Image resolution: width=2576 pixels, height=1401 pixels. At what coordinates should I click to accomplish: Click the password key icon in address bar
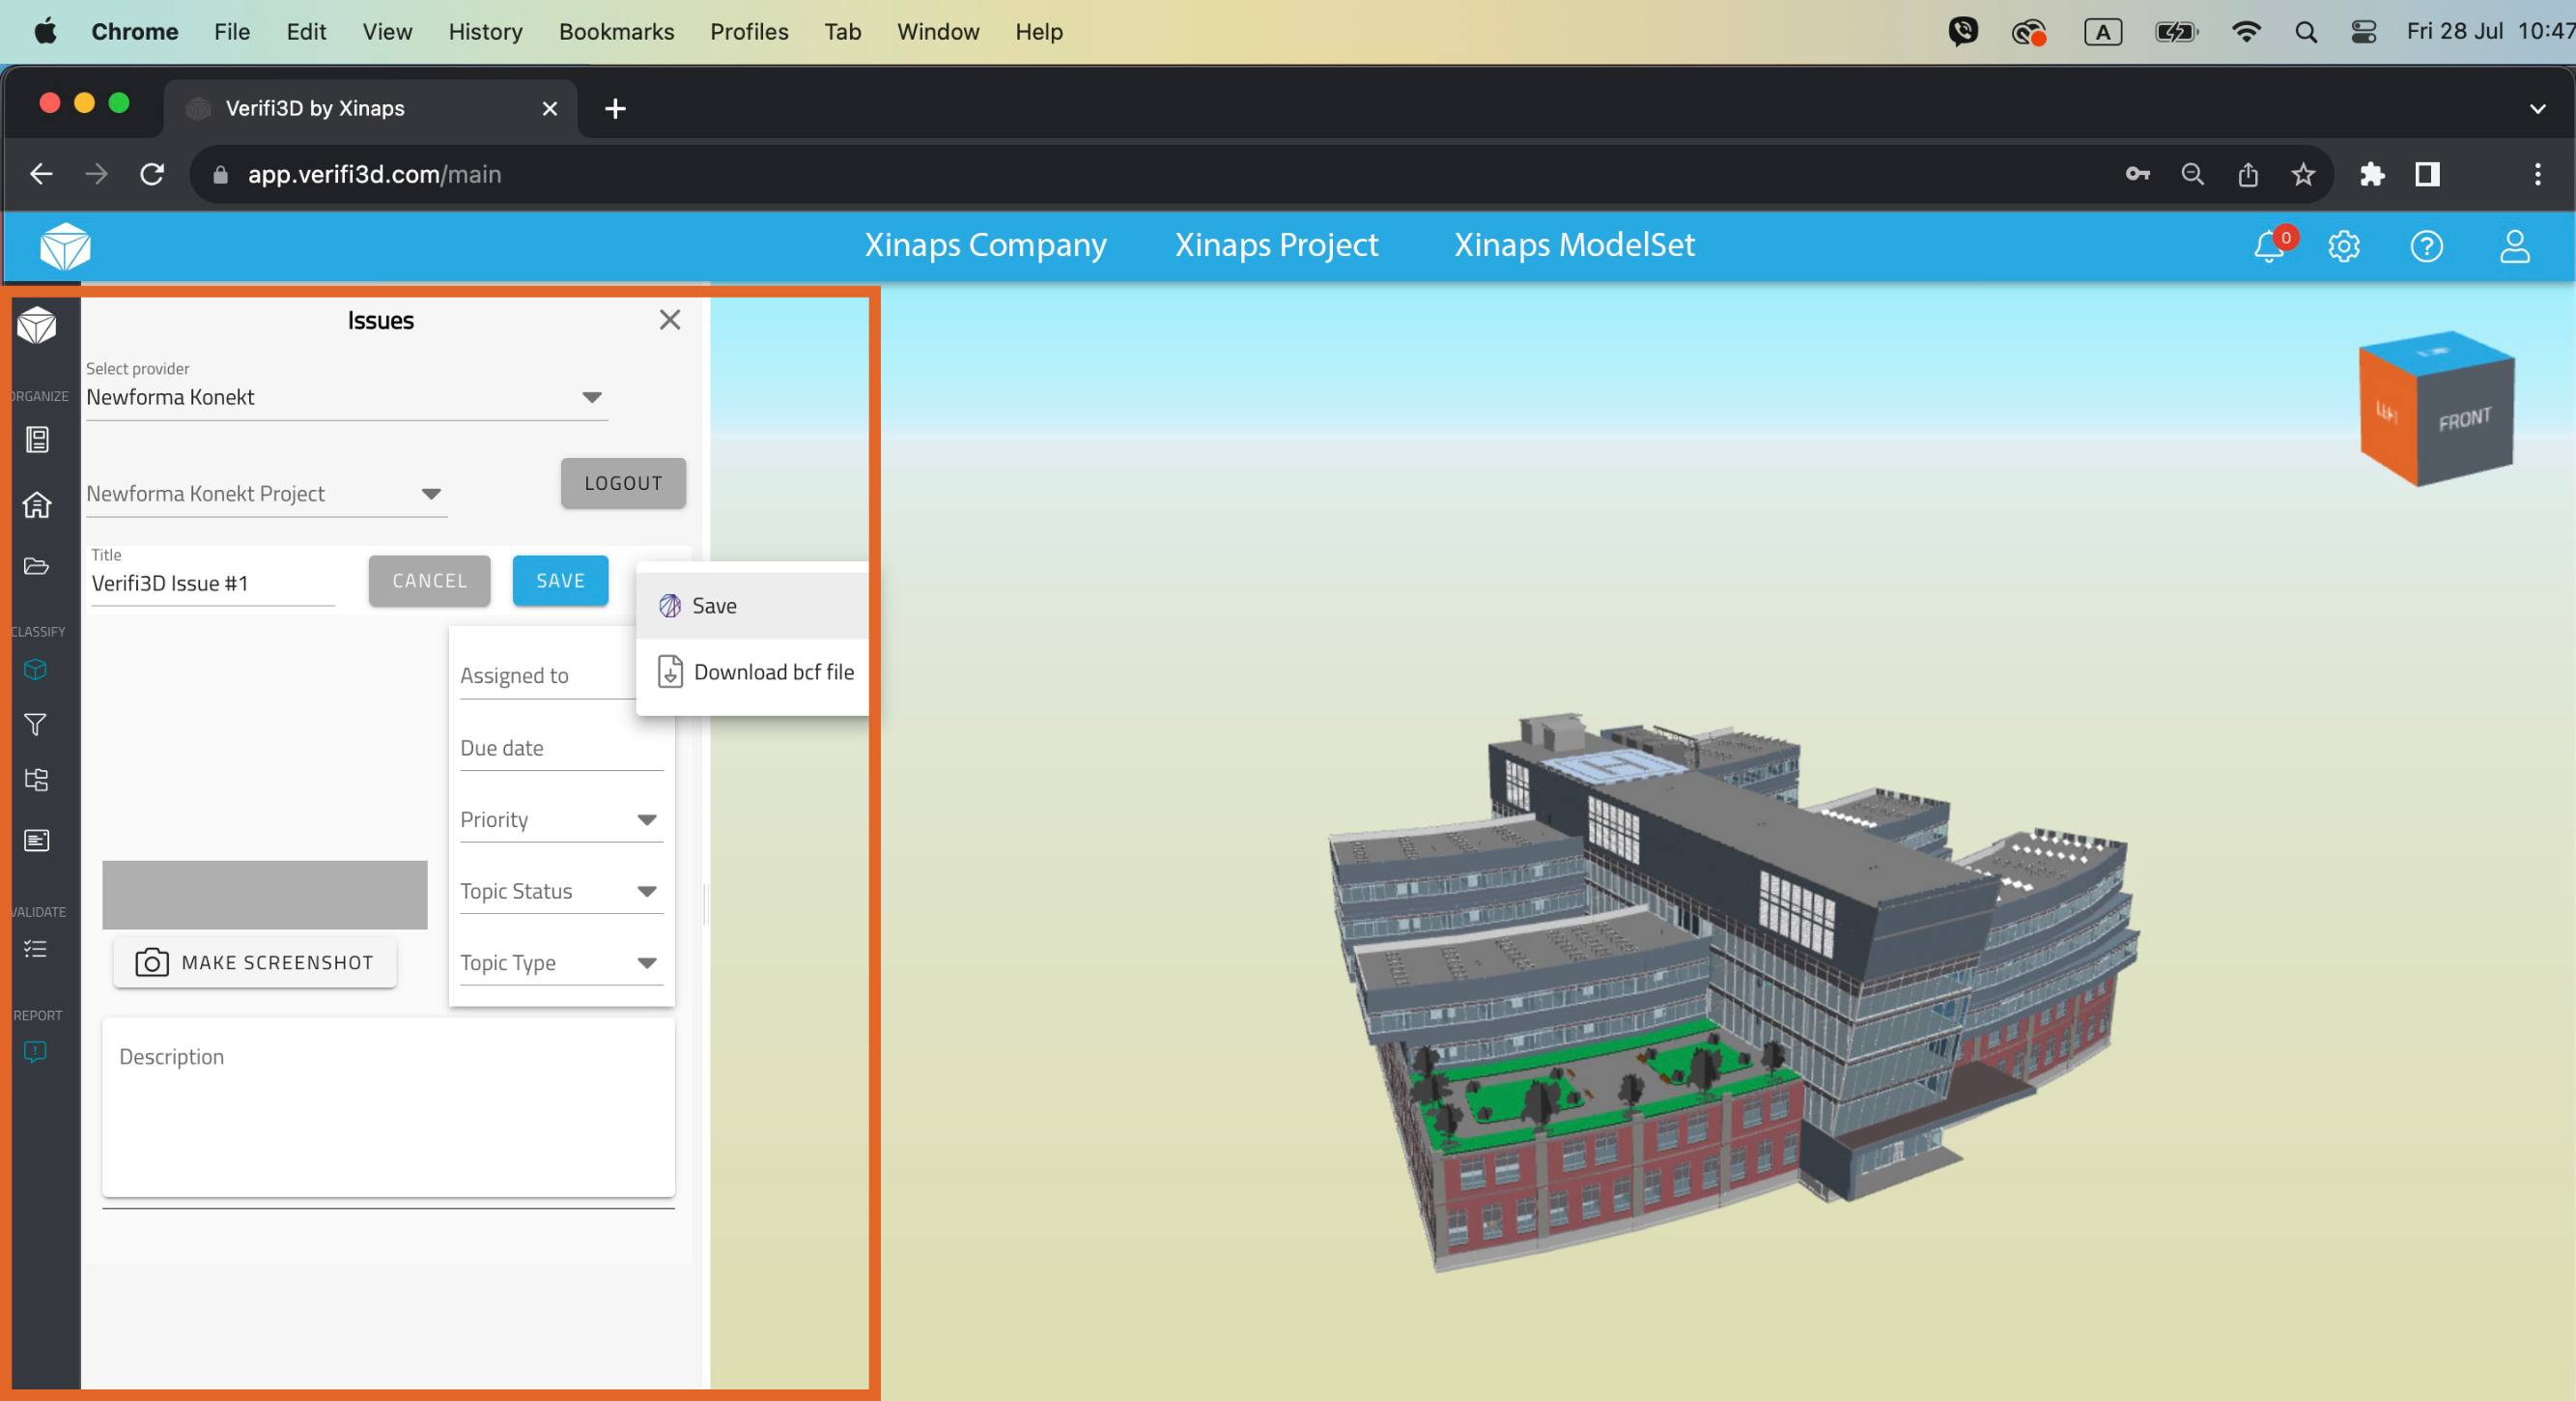(2137, 174)
